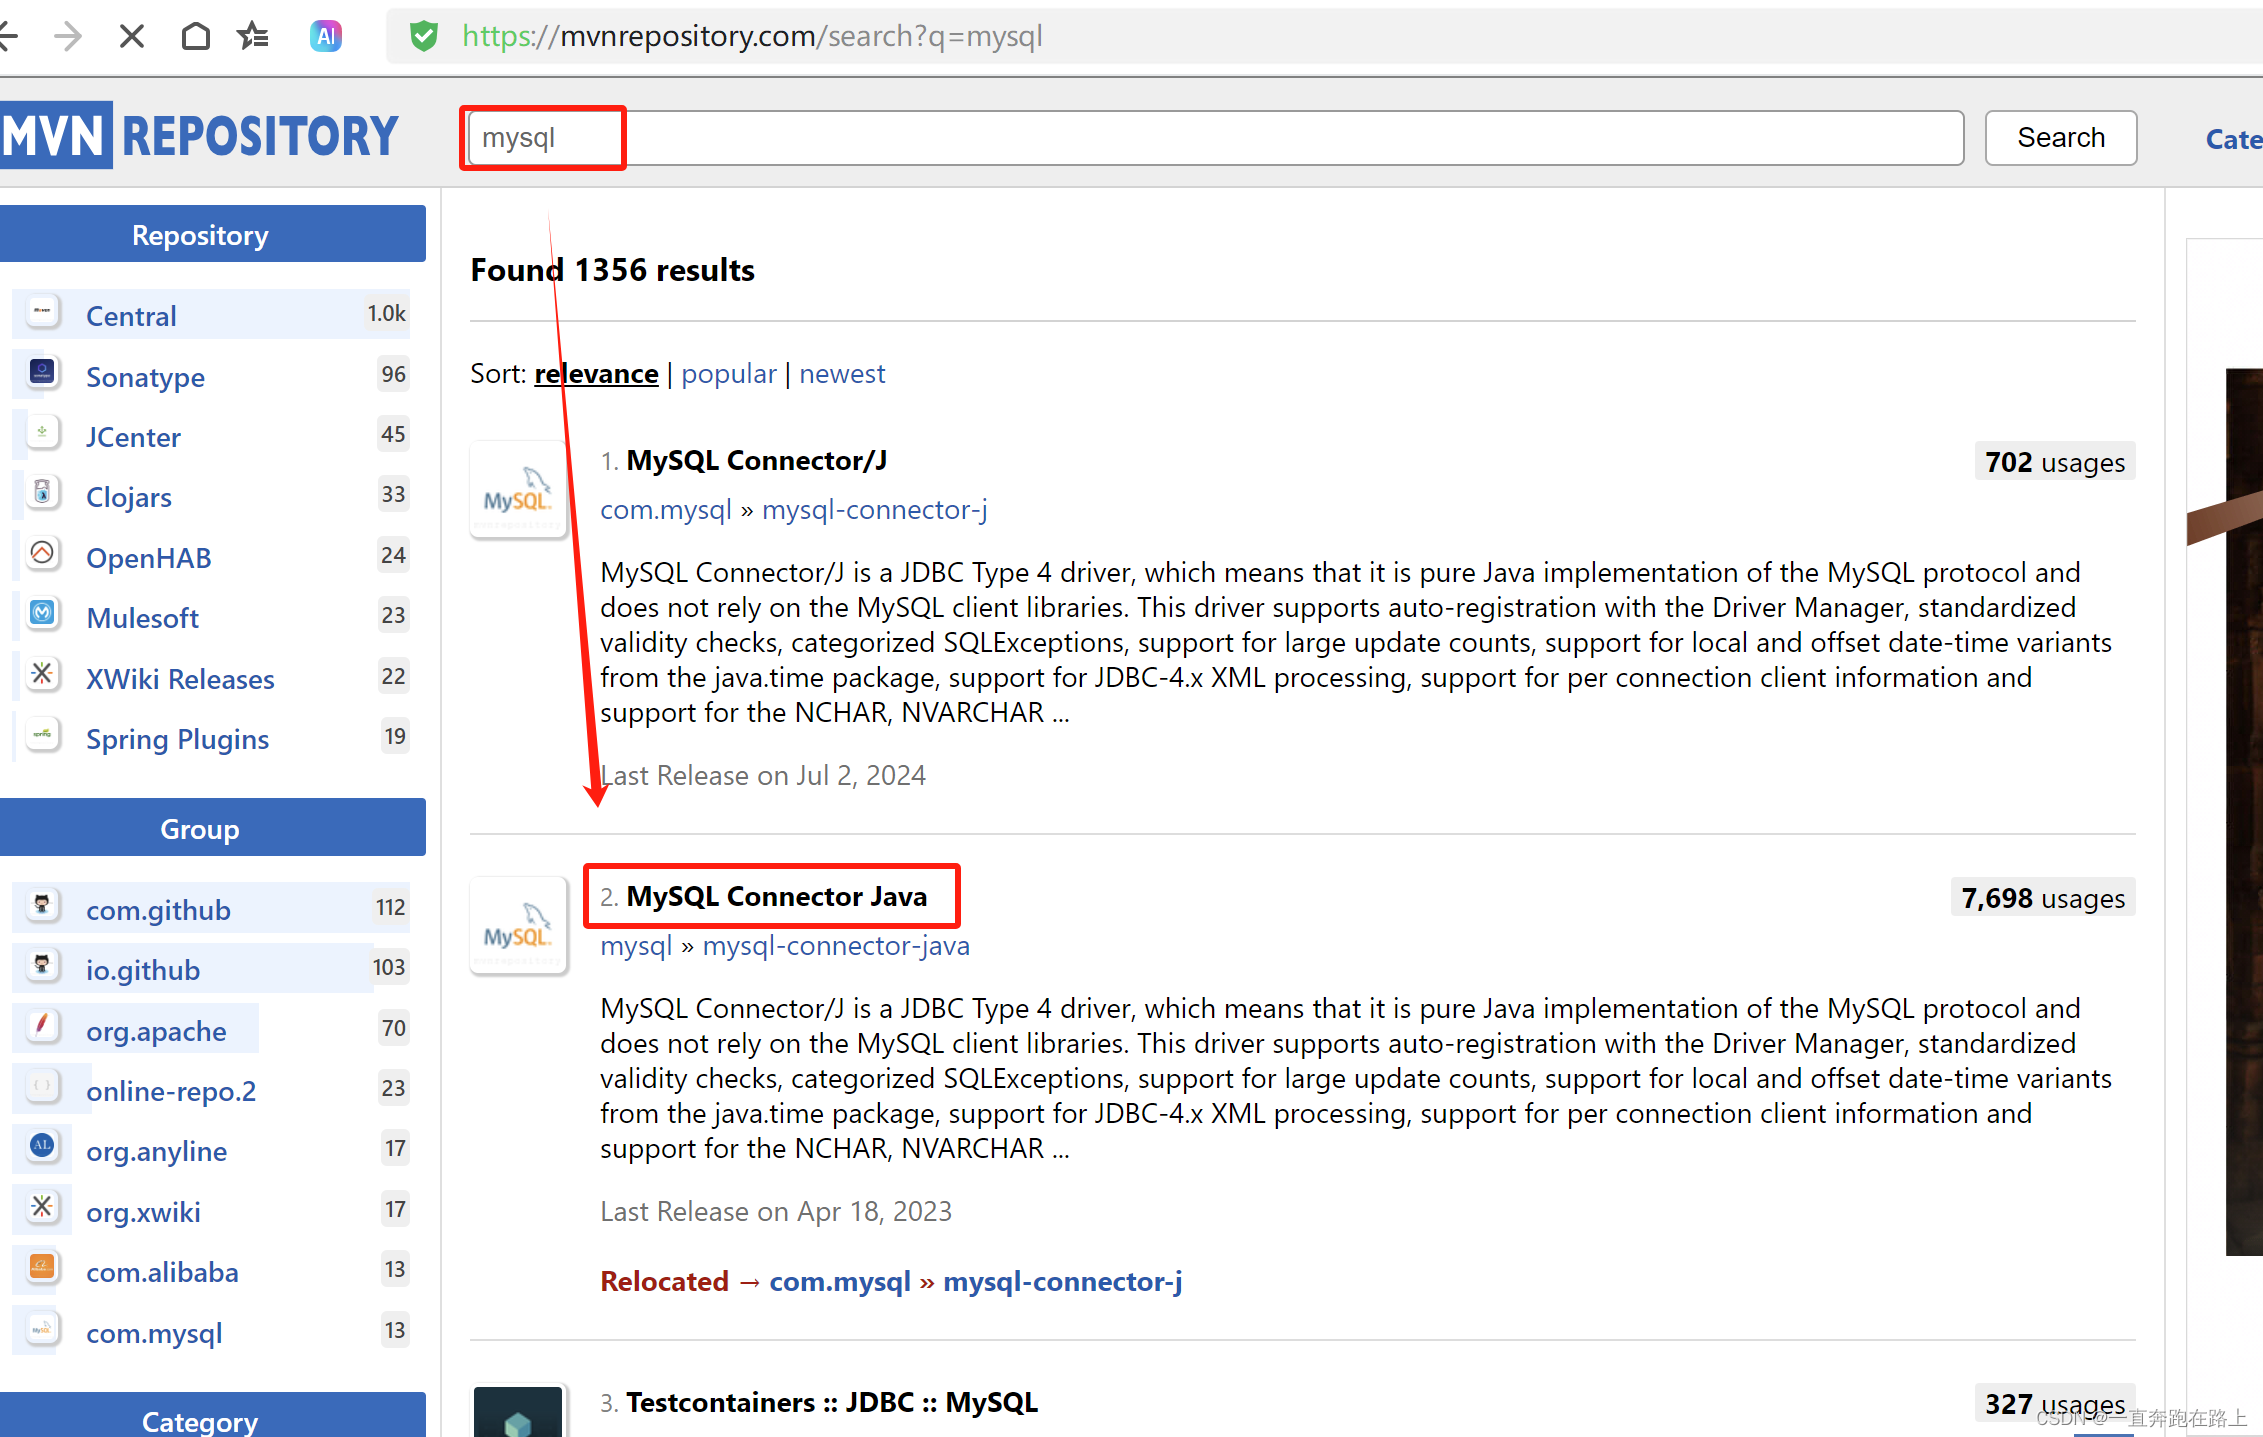Click the MVN Repository logo
Screen dimensions: 2263x1437
pyautogui.click(x=199, y=135)
